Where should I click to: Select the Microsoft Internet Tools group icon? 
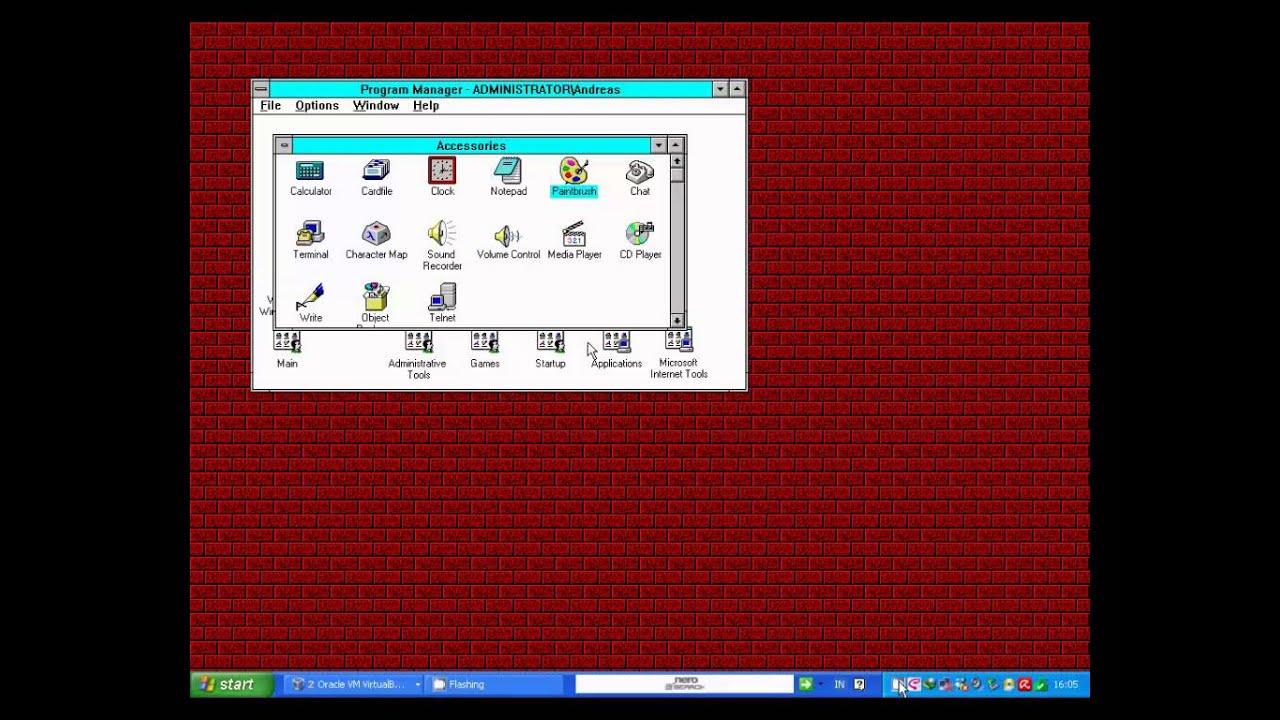[x=679, y=356]
